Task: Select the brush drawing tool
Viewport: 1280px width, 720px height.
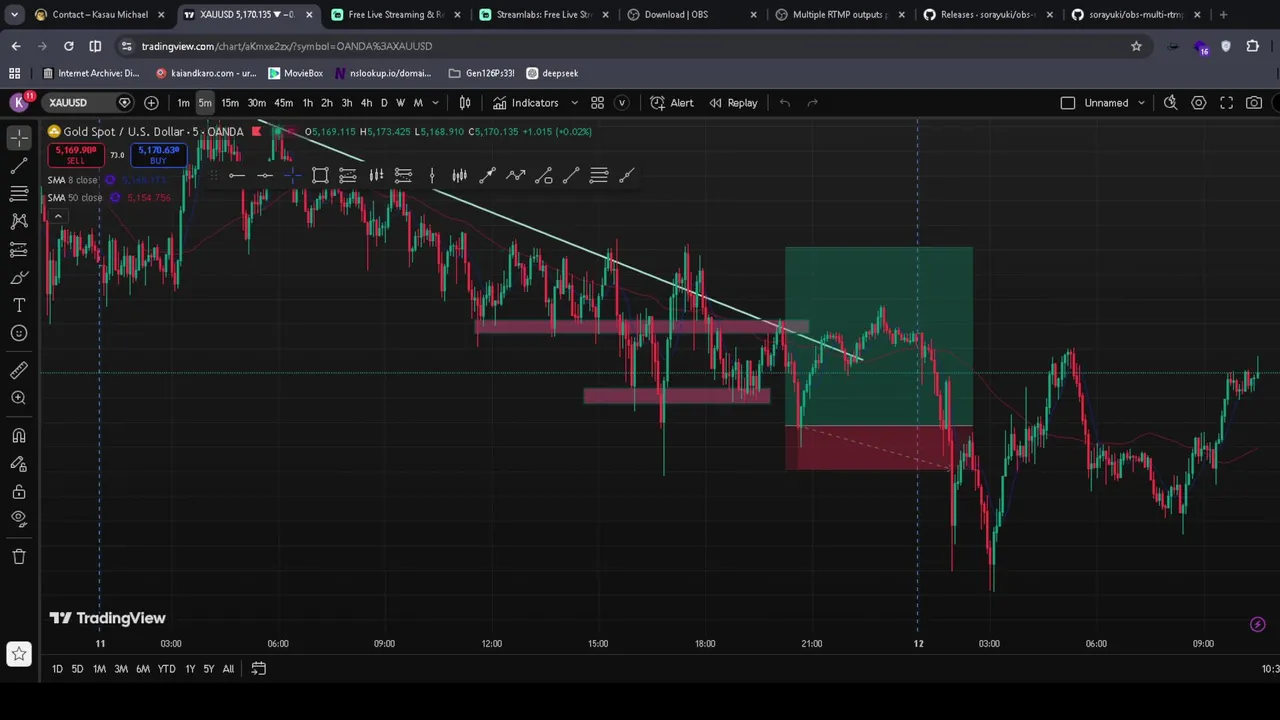Action: (x=19, y=277)
